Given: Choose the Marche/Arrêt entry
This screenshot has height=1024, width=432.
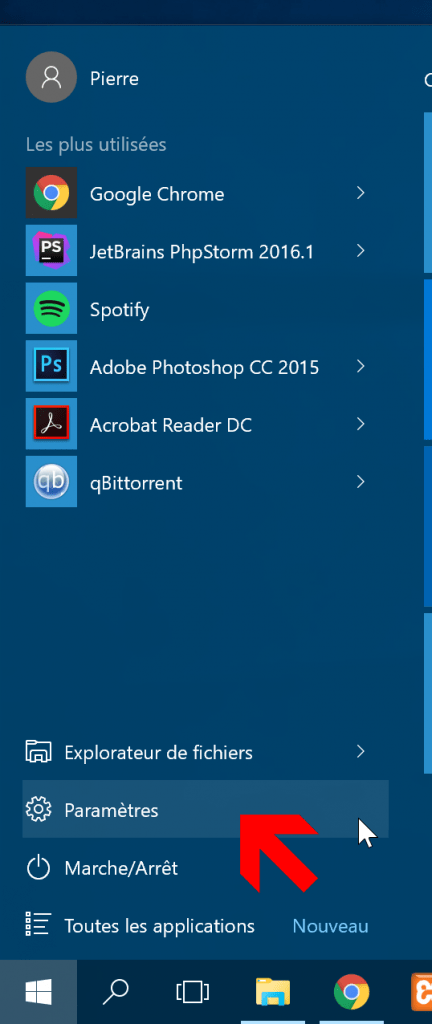Looking at the screenshot, I should point(205,868).
